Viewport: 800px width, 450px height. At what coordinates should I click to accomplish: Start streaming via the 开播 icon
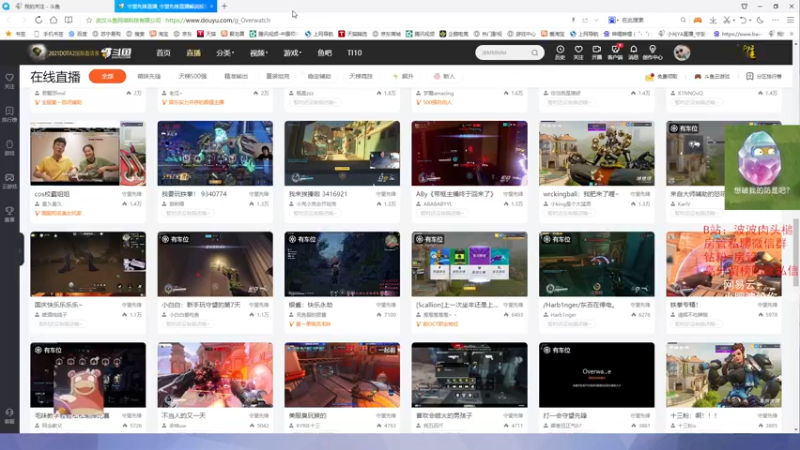click(596, 52)
